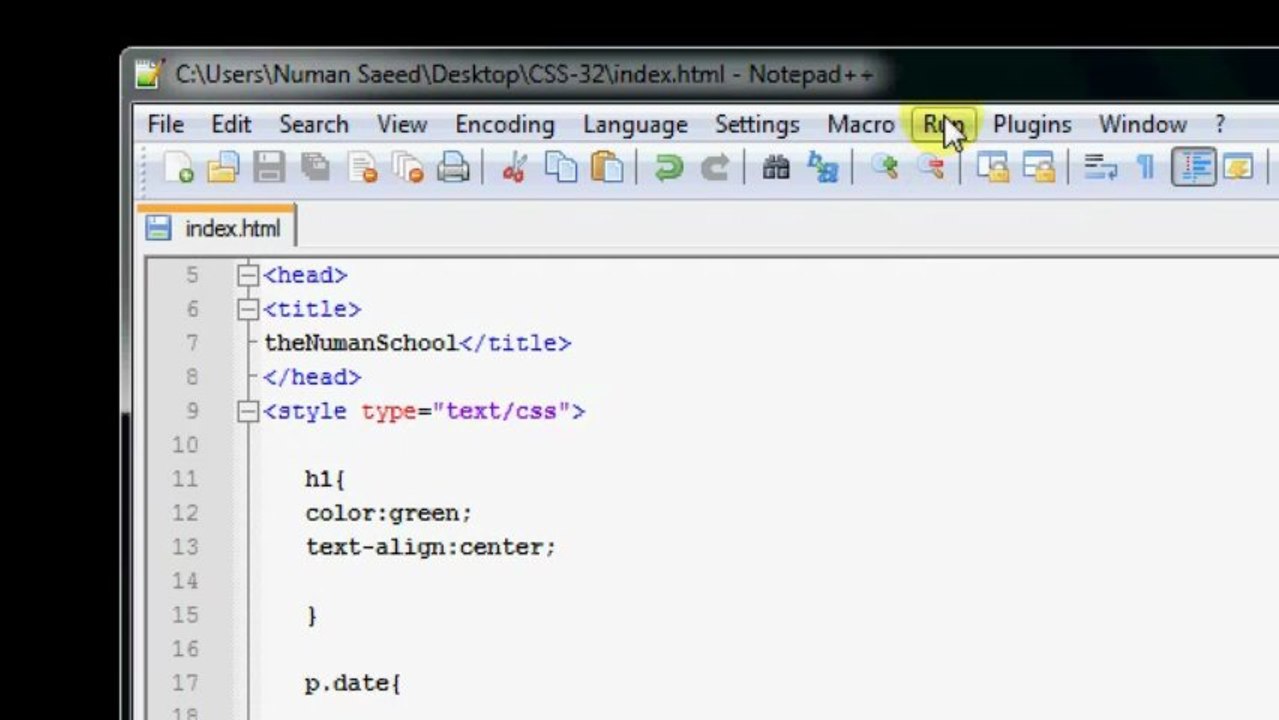Image resolution: width=1279 pixels, height=720 pixels.
Task: Click the text-align:center; declaration
Action: (x=430, y=547)
